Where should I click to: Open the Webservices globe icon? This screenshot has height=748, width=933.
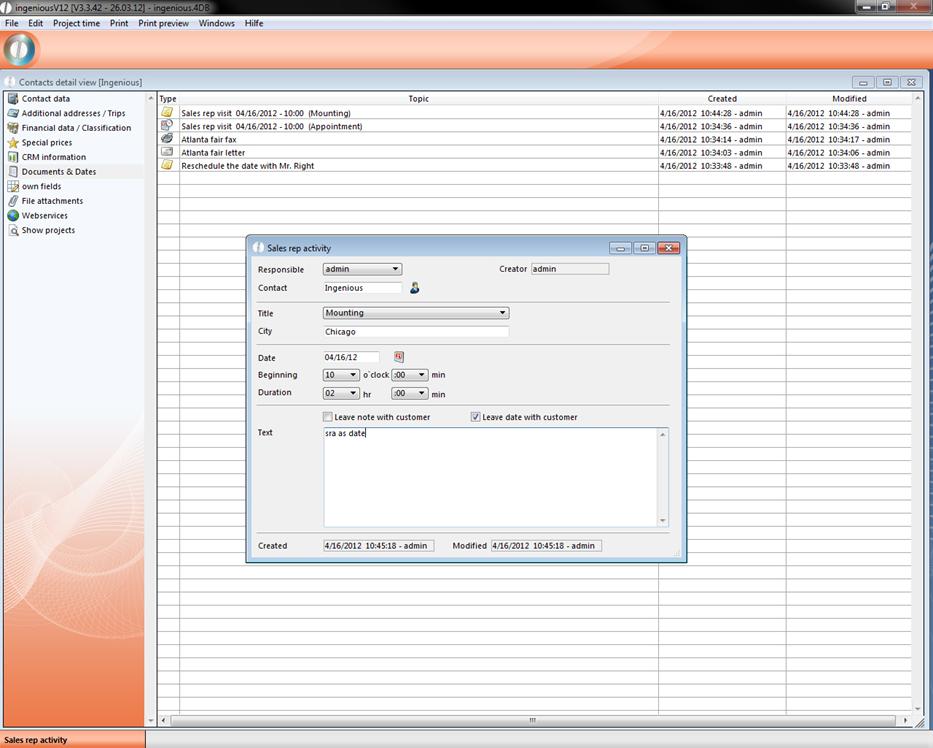(13, 216)
